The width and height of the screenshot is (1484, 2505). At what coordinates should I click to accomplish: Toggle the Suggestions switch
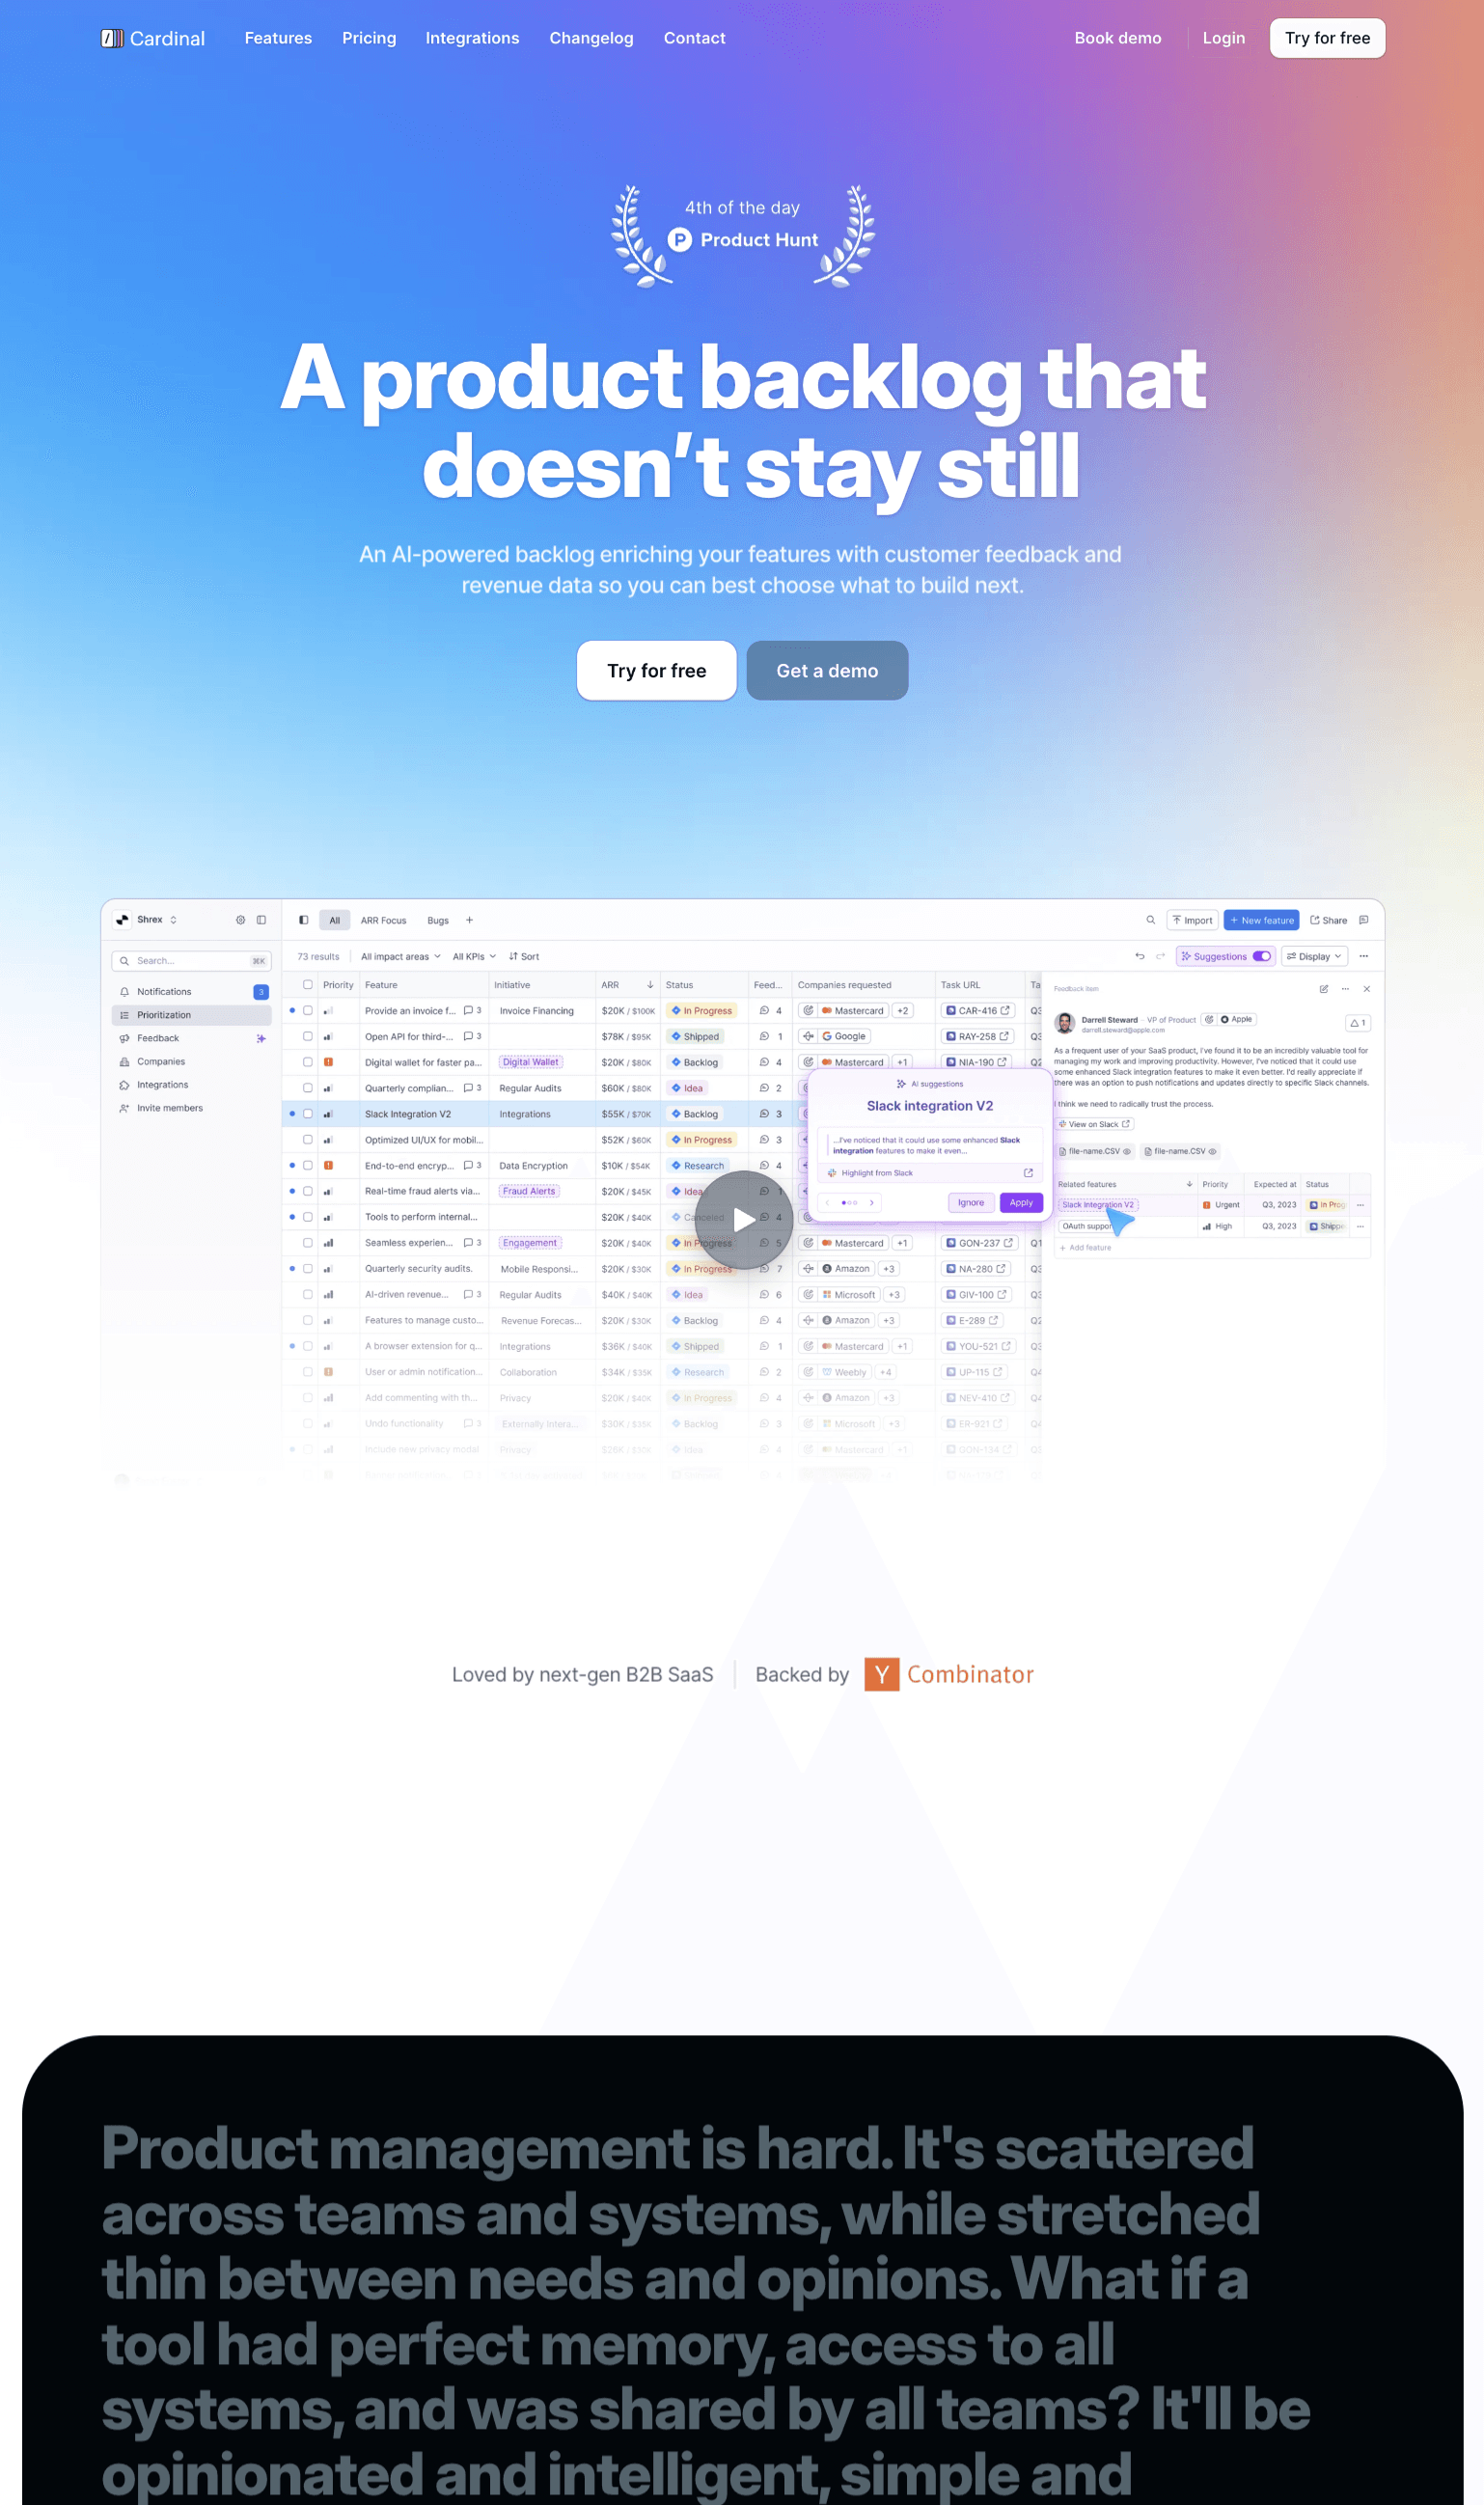click(x=1261, y=956)
